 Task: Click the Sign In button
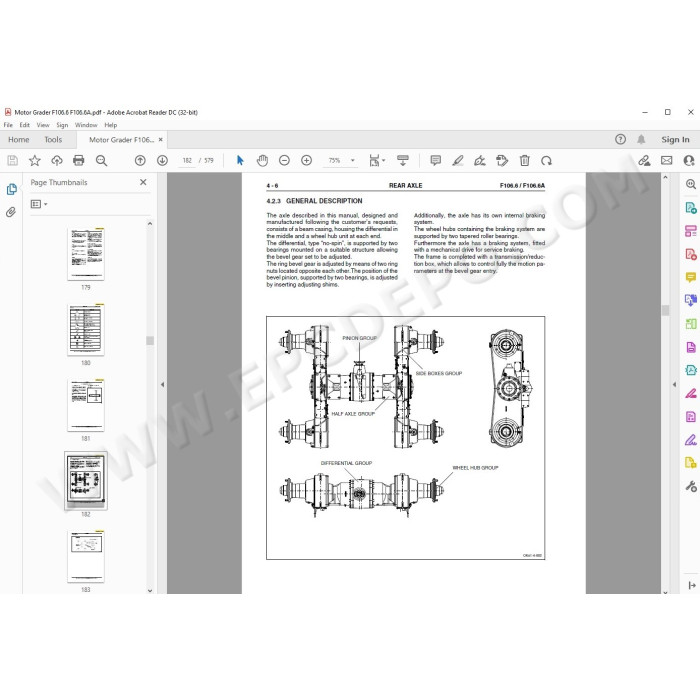(x=675, y=140)
